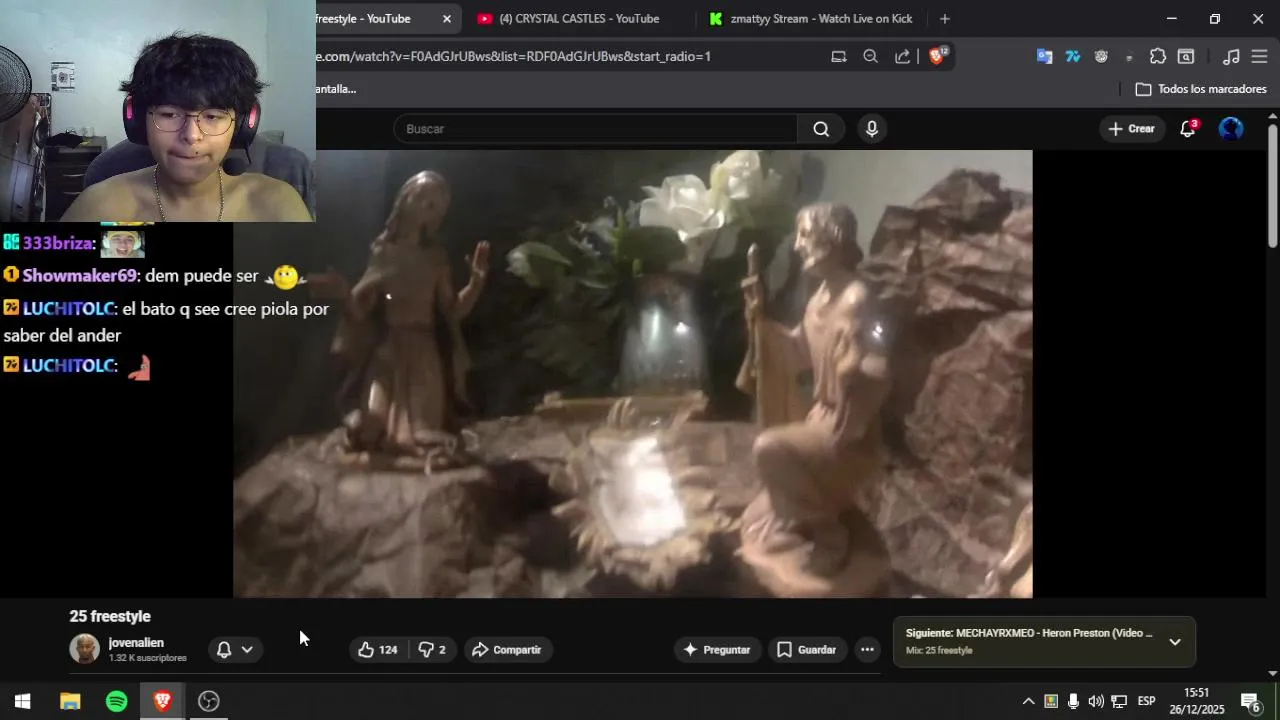Click the taskbar volume speaker icon
1280x720 pixels.
point(1096,701)
